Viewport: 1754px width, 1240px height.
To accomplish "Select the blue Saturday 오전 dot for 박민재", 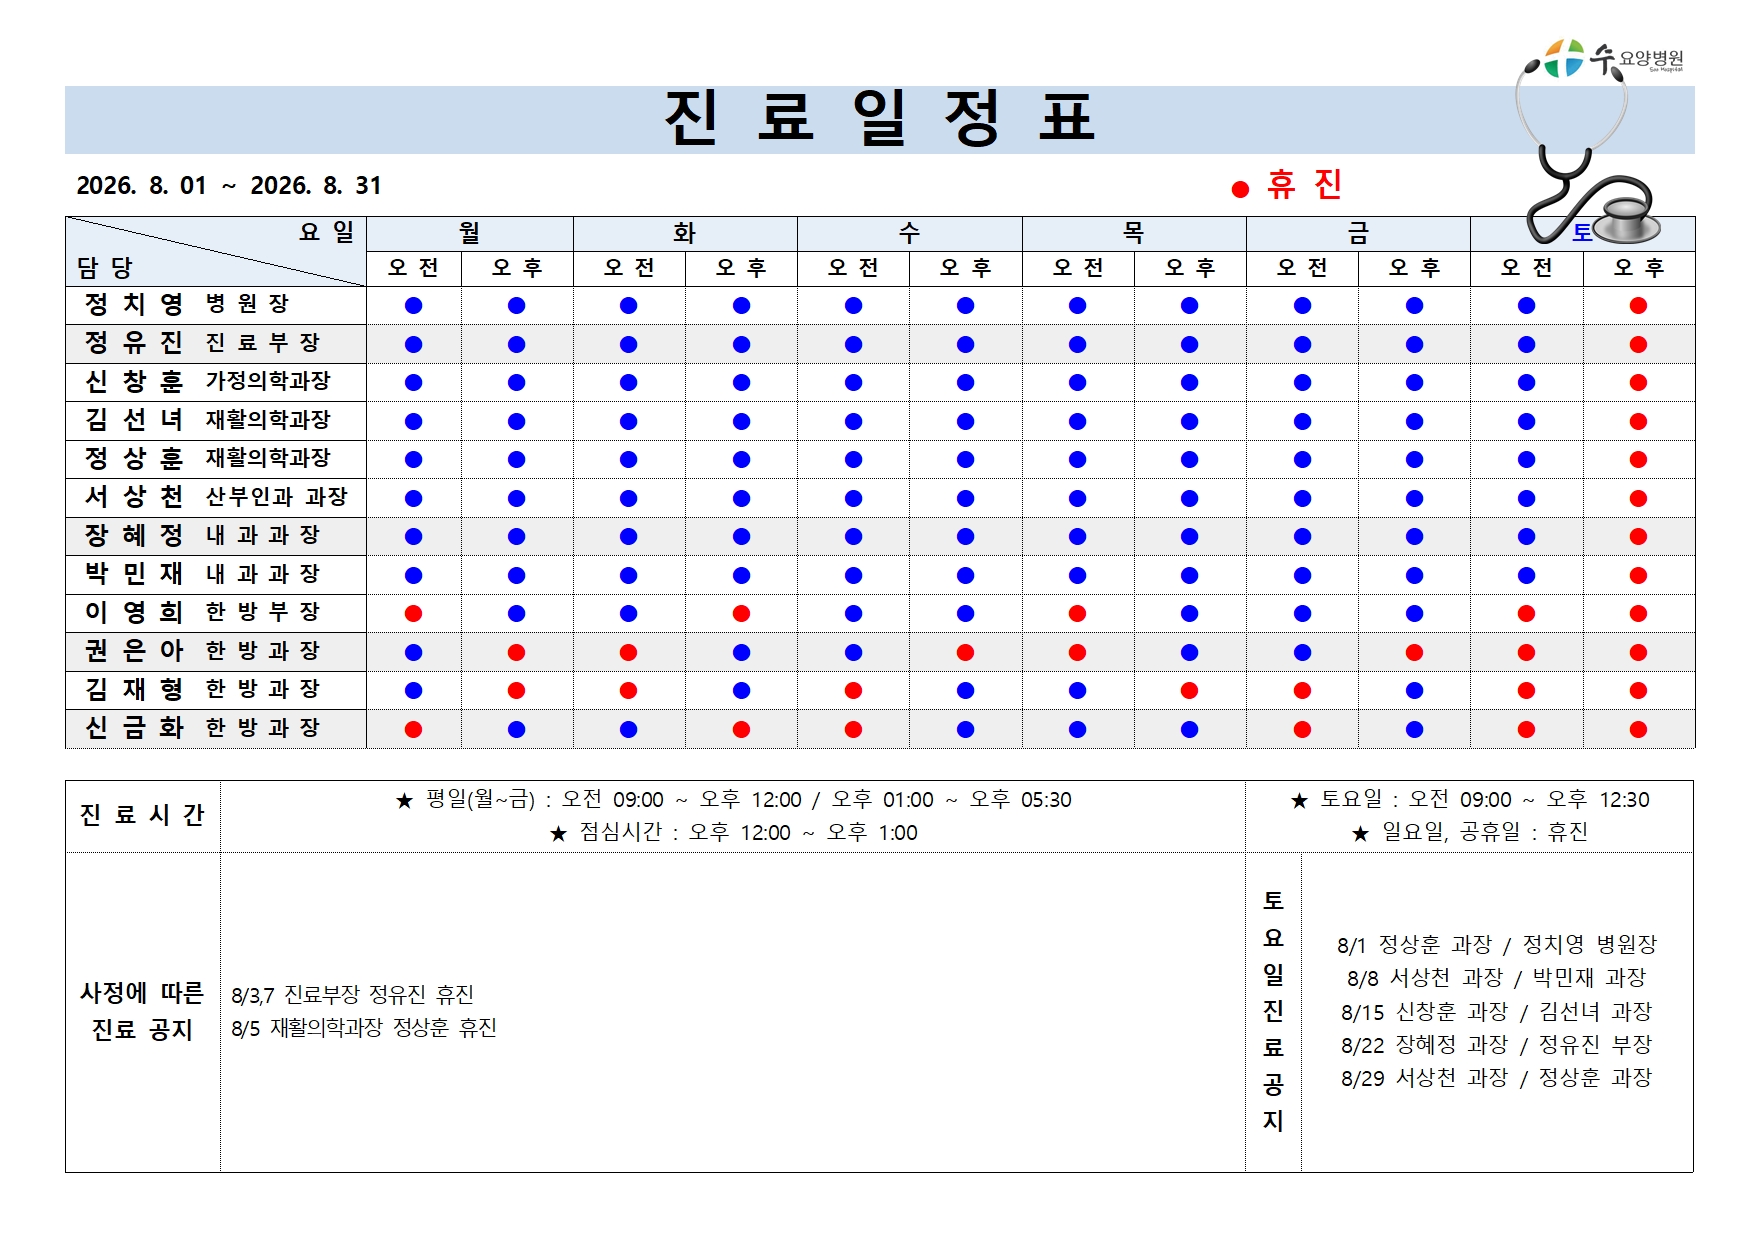I will 1526,575.
